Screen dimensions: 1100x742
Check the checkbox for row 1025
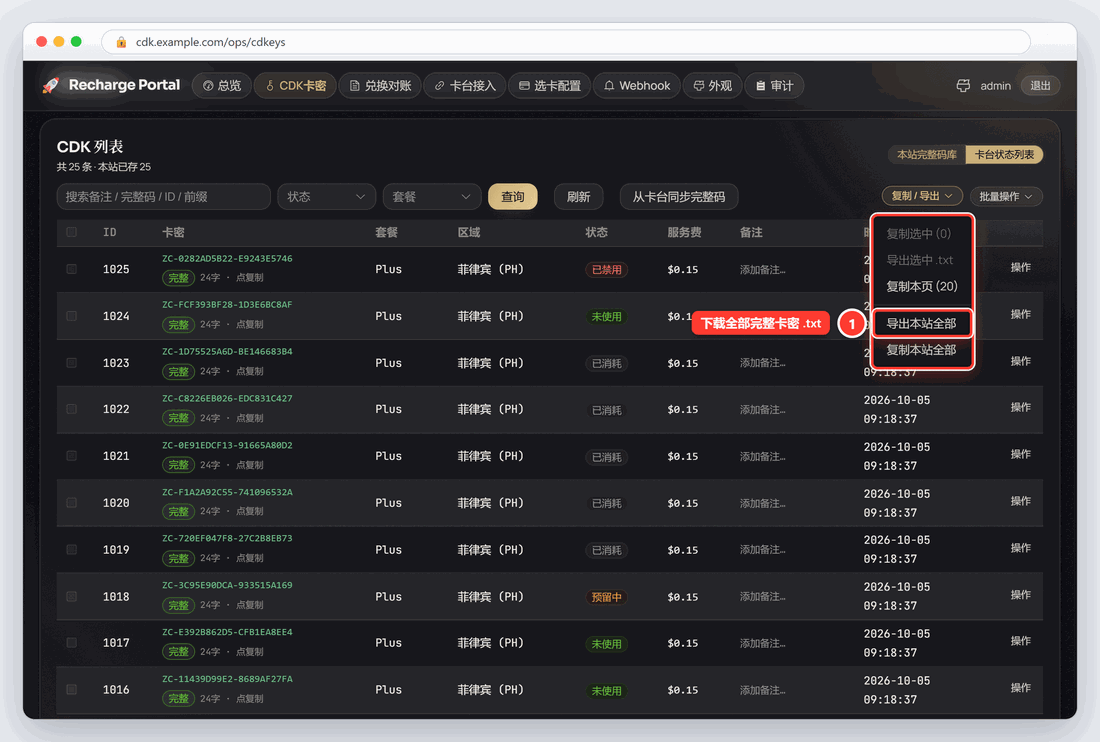(x=72, y=269)
